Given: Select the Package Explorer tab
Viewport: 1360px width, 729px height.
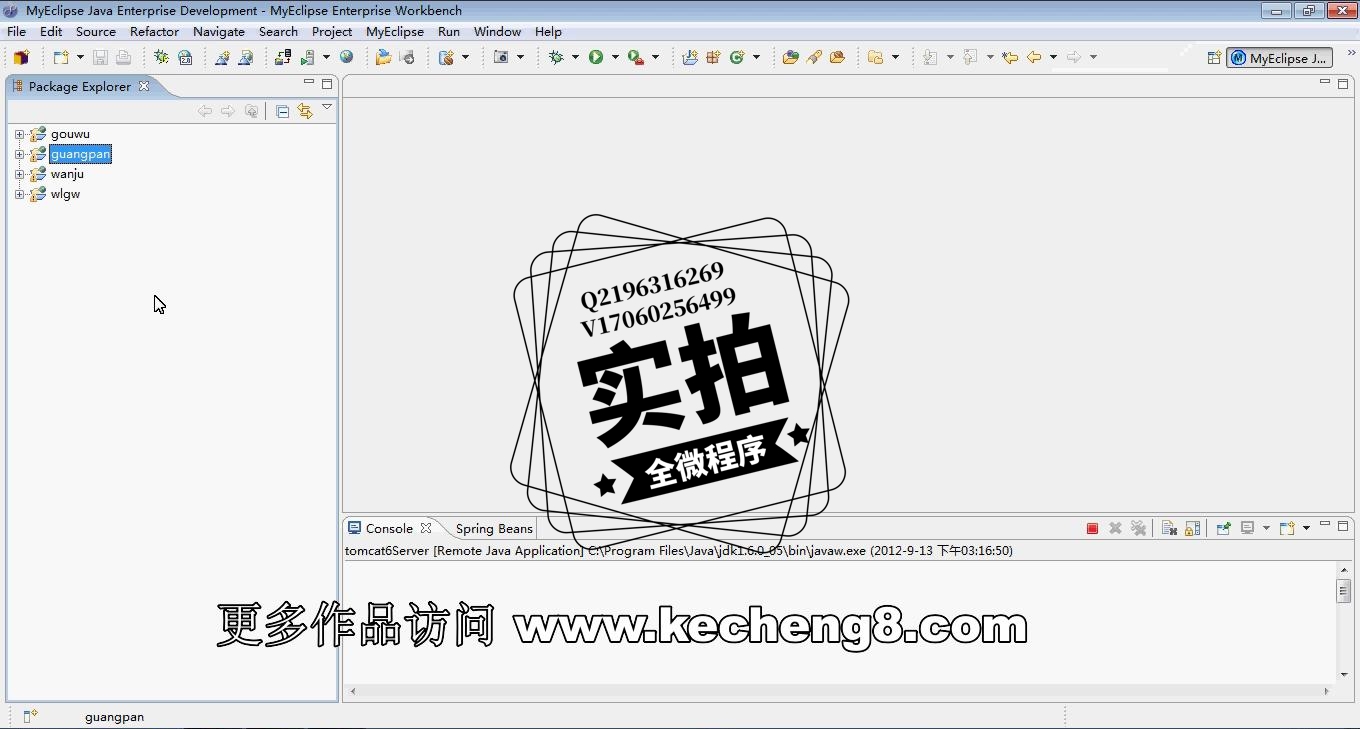Looking at the screenshot, I should [x=80, y=86].
